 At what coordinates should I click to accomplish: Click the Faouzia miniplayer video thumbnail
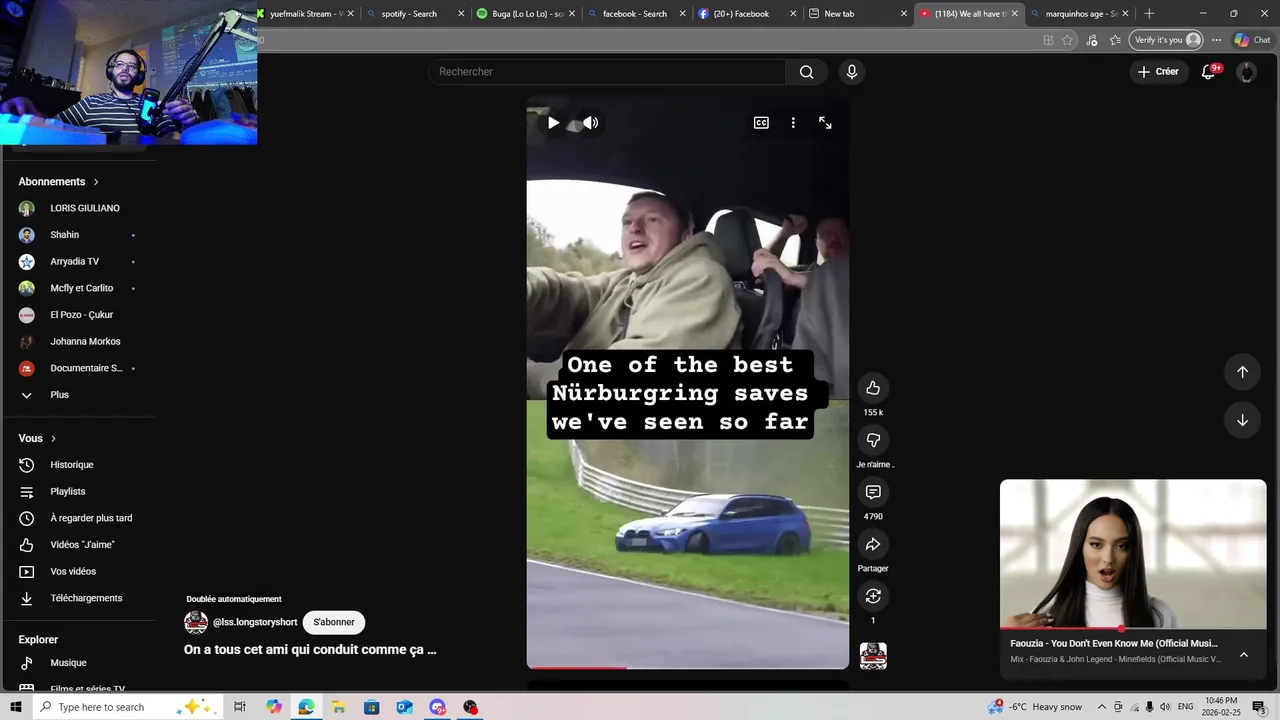[1133, 555]
